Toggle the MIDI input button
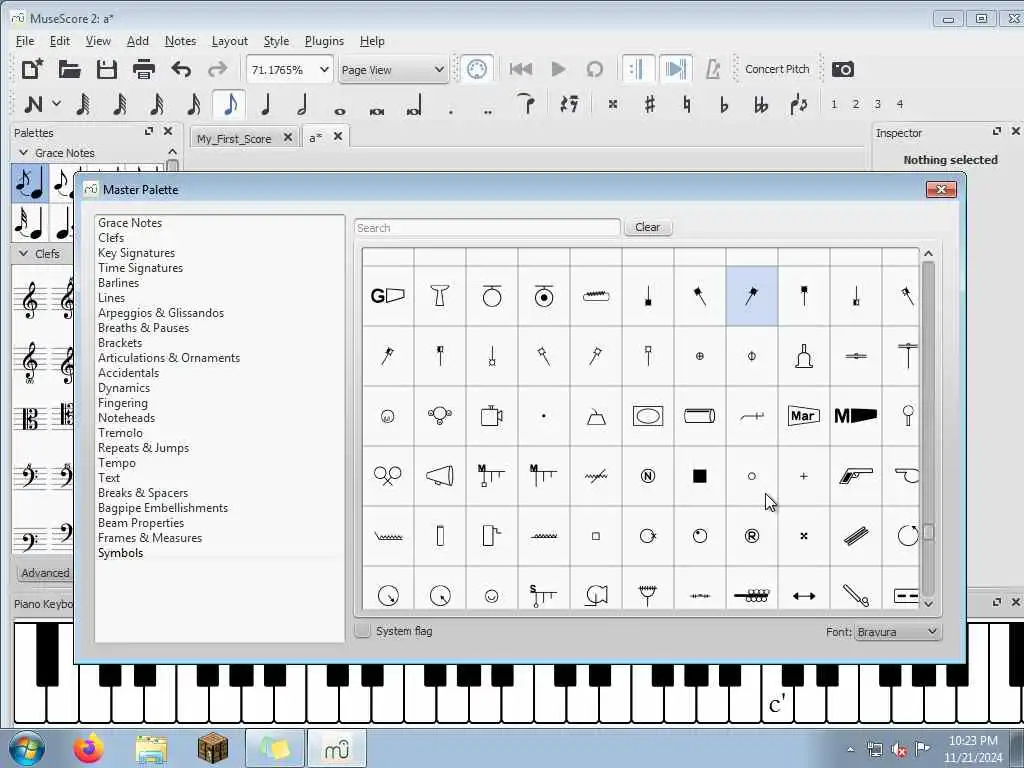Viewport: 1024px width, 768px height. 477,69
